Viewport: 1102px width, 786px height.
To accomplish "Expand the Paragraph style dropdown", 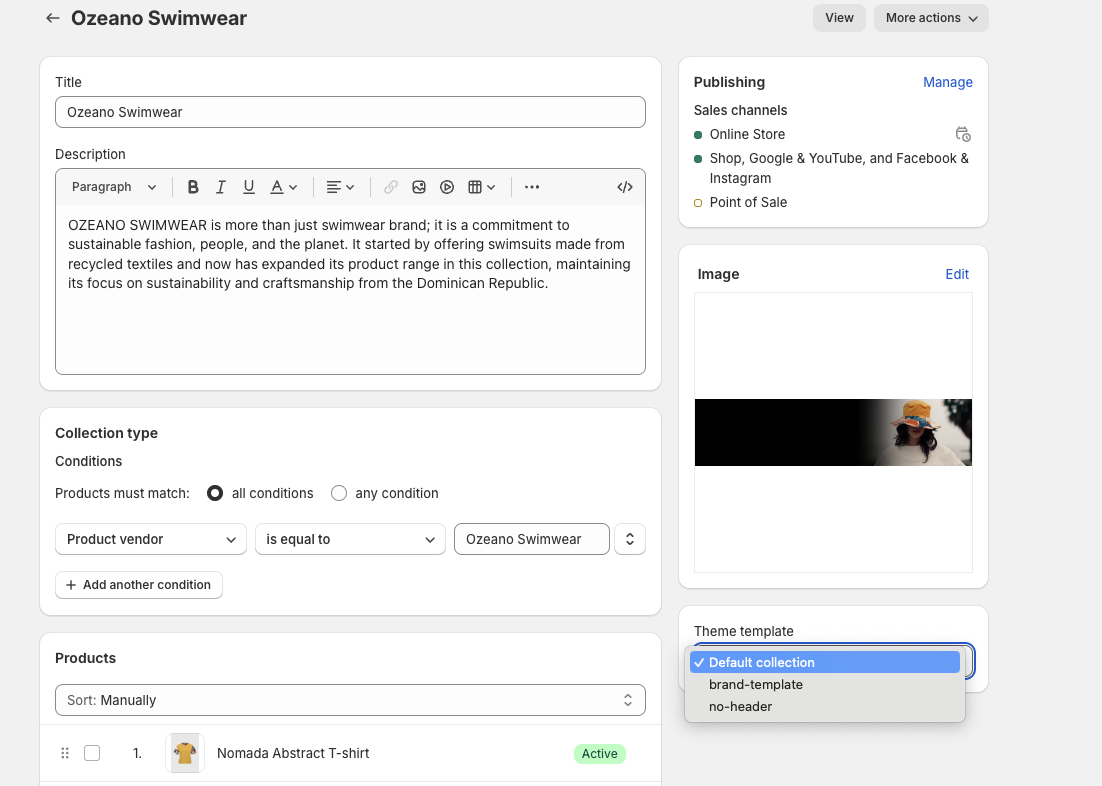I will click(x=114, y=187).
